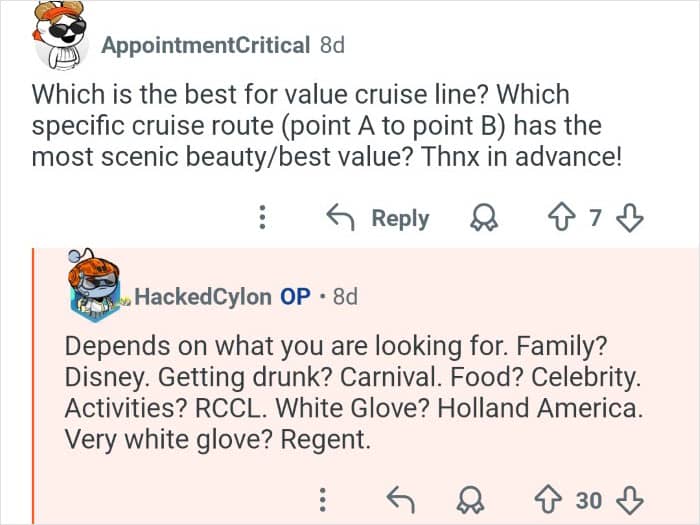Downvote AppointmentCritical's comment

coord(631,217)
